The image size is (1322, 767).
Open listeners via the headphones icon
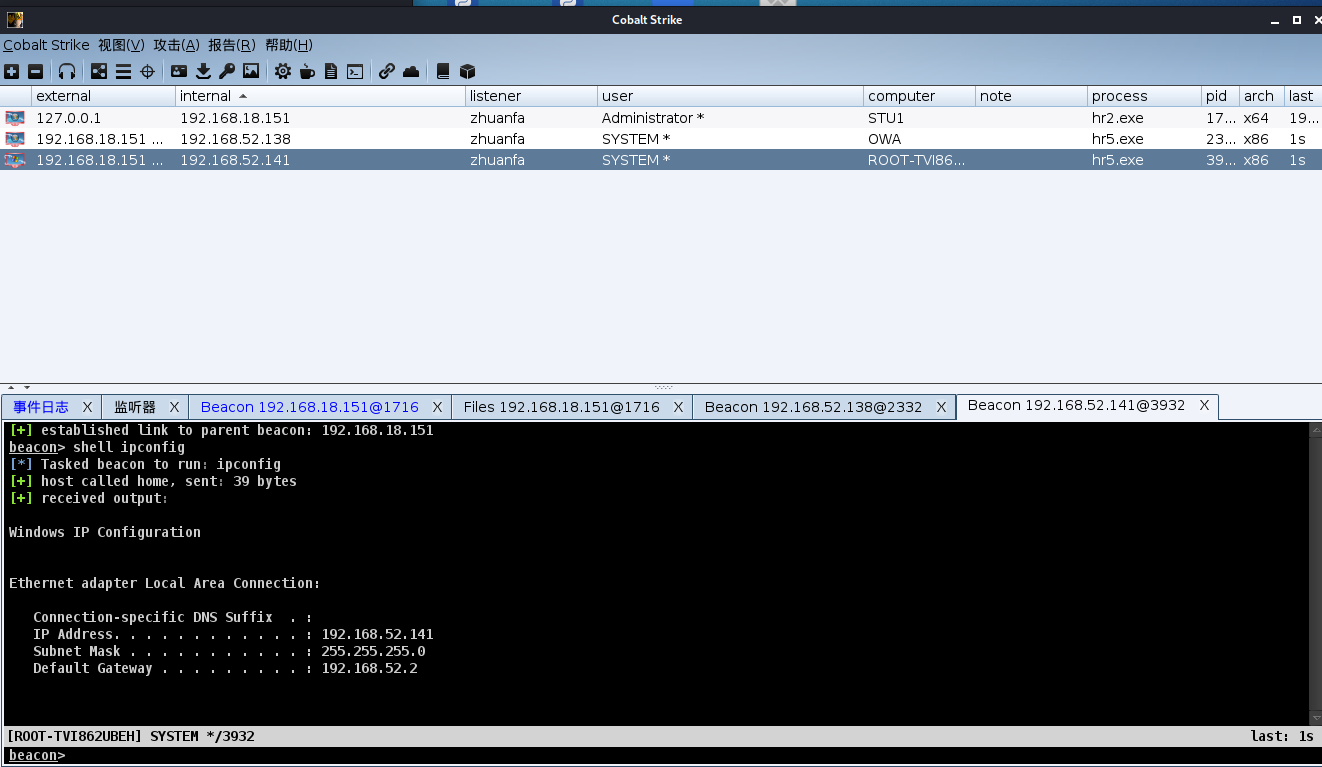(x=67, y=71)
